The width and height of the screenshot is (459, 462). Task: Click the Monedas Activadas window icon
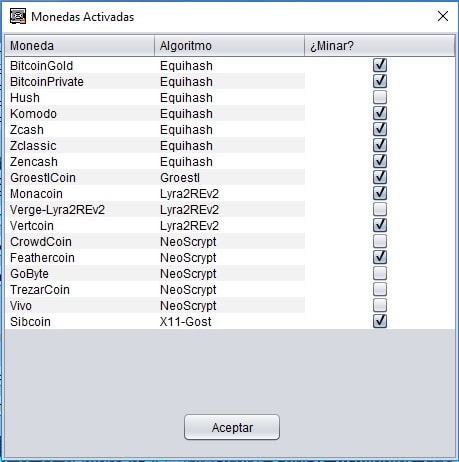pos(18,16)
